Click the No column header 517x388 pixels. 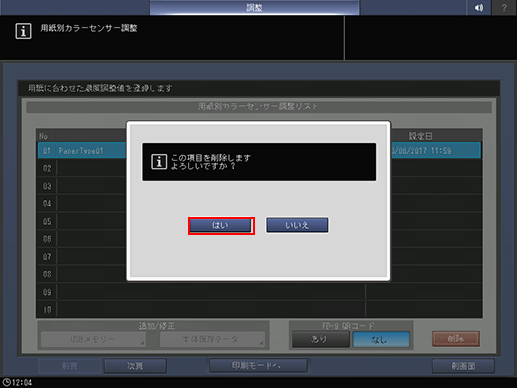43,136
